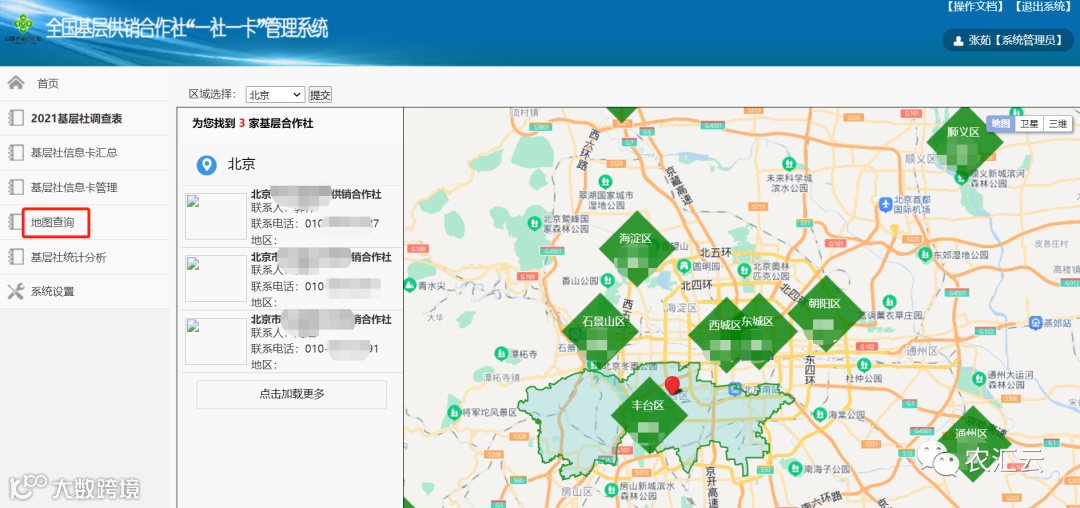Screen dimensions: 1080x508
Task: Click the second cooperative's thumbnail image
Action: pyautogui.click(x=216, y=279)
